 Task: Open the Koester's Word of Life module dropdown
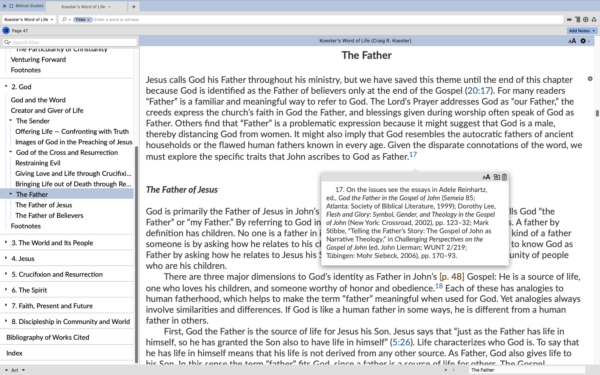[x=29, y=19]
